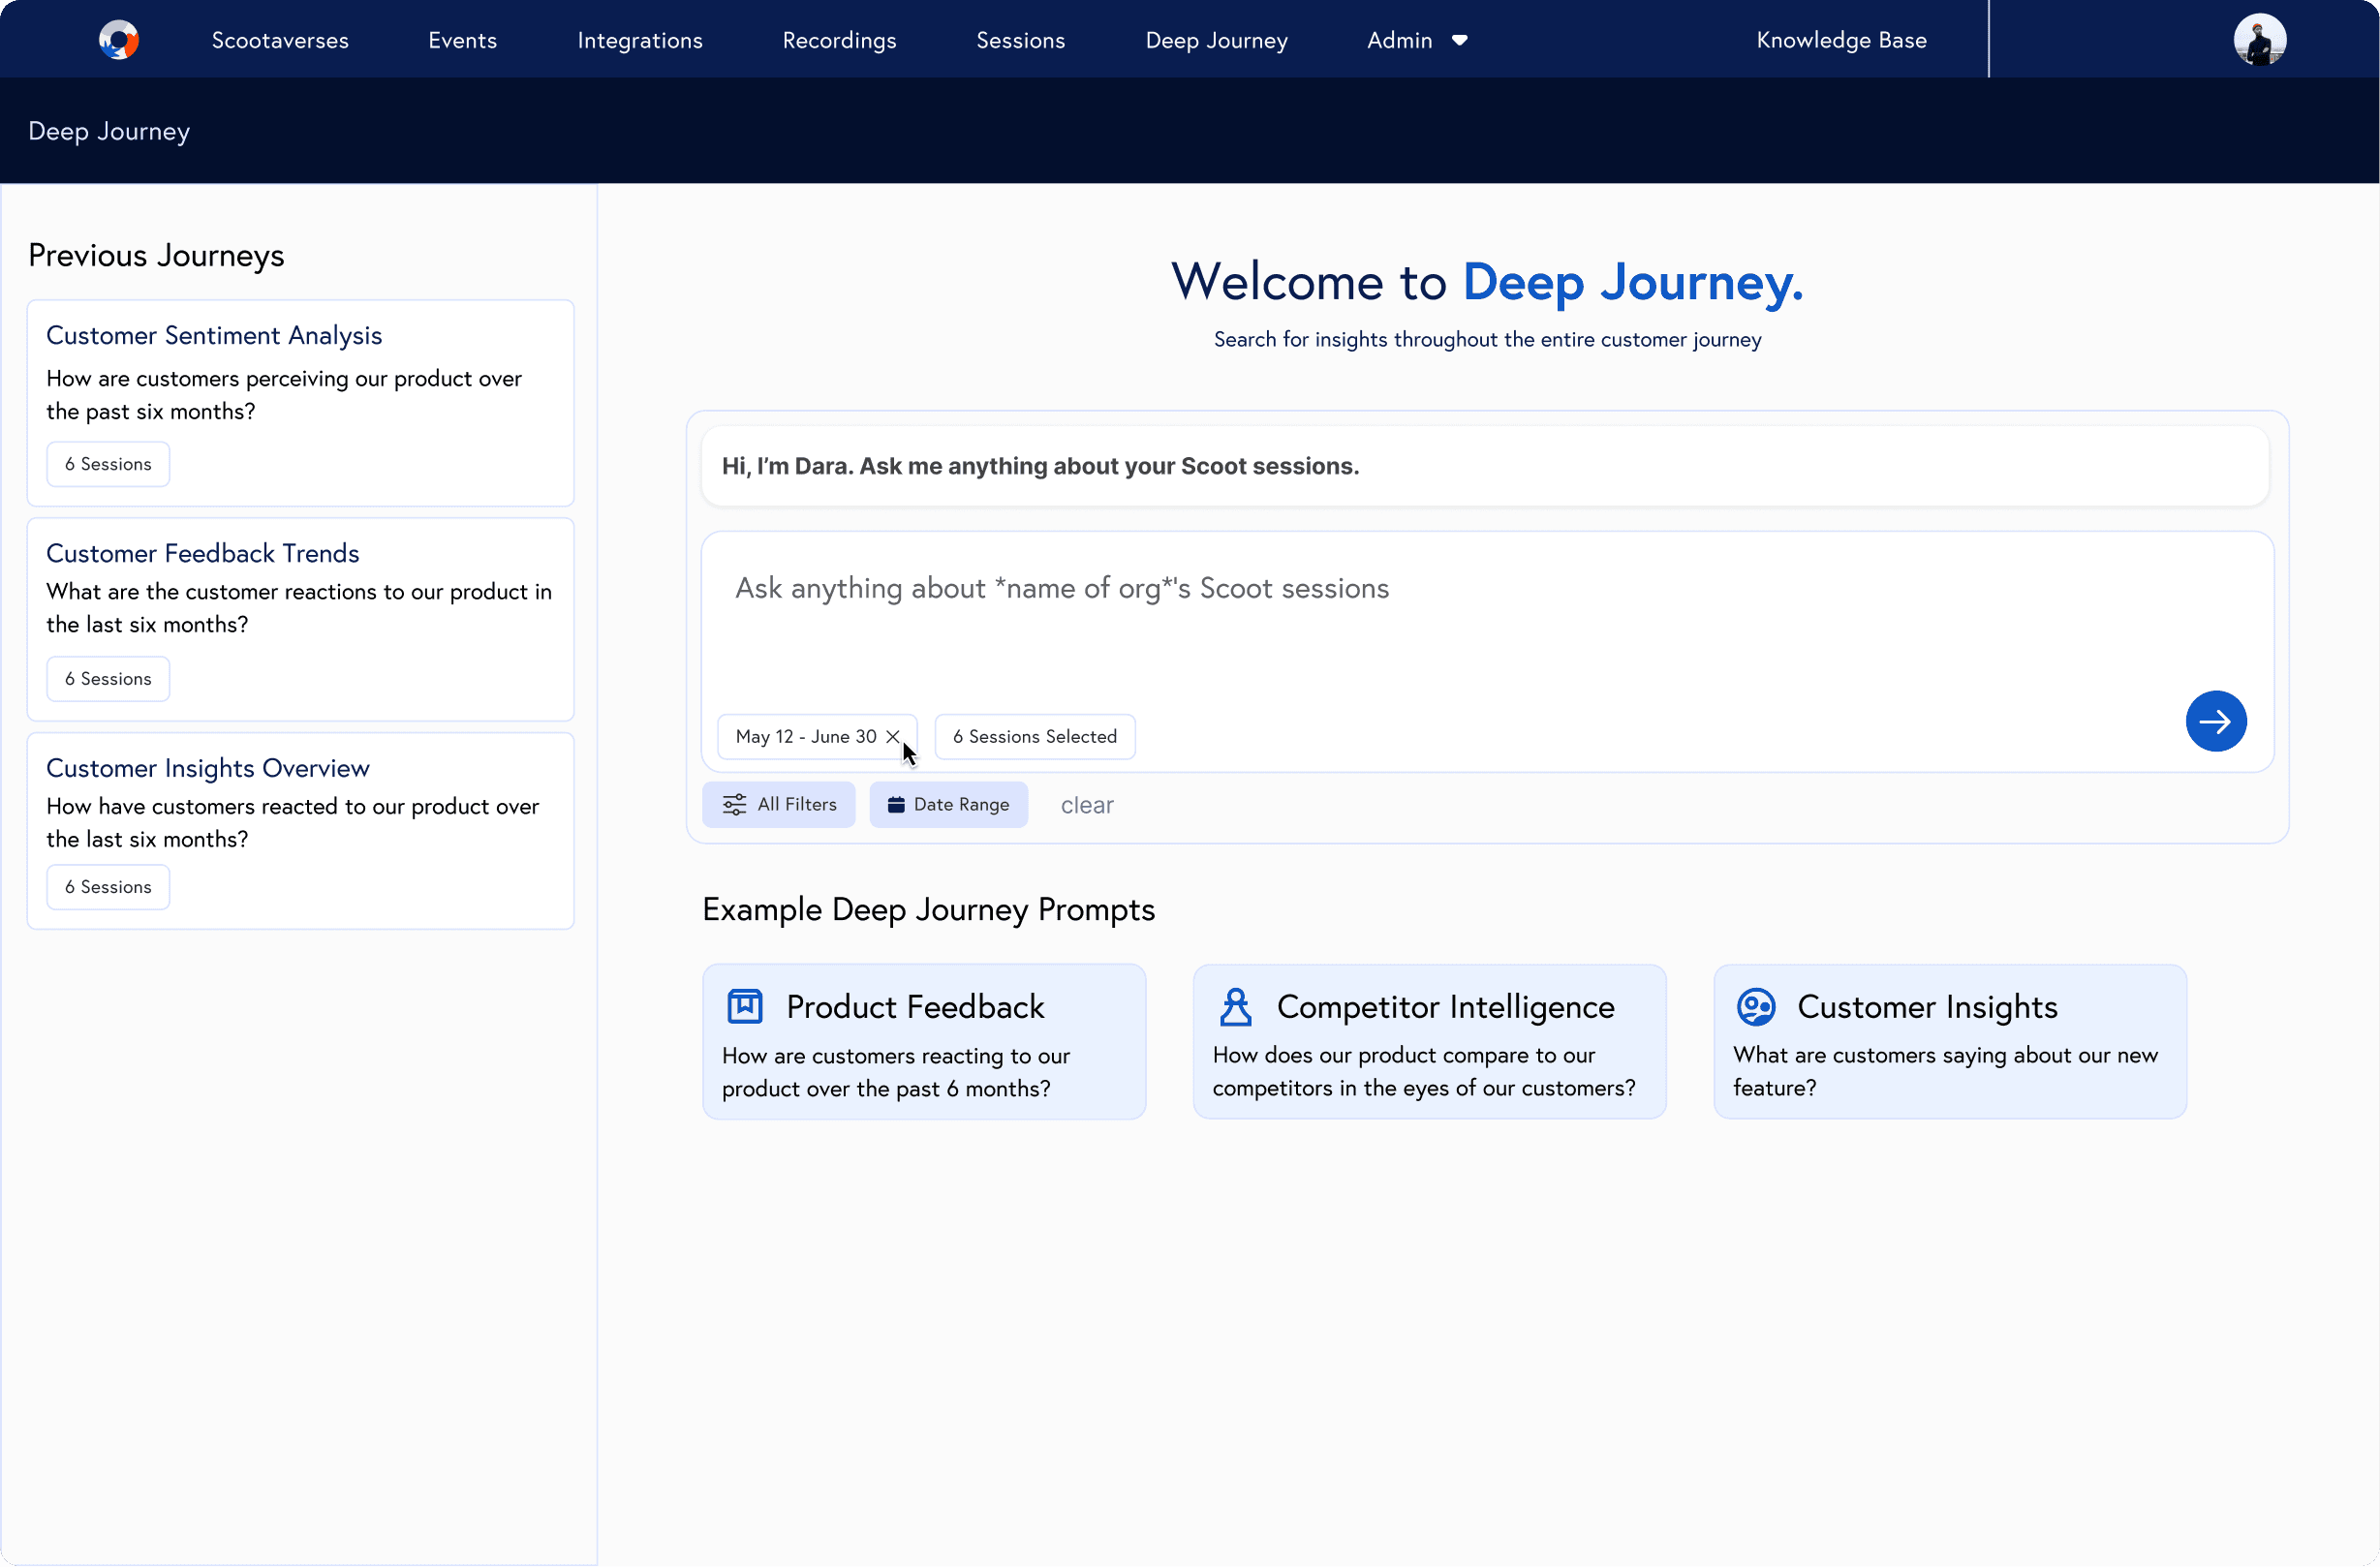
Task: Click the Customer Insights faces icon
Action: click(1756, 1005)
